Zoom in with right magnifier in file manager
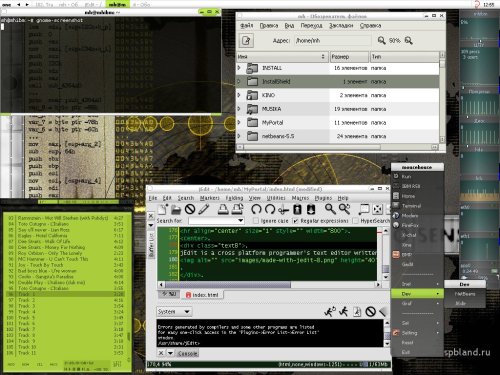The width and height of the screenshot is (500, 375). click(409, 40)
